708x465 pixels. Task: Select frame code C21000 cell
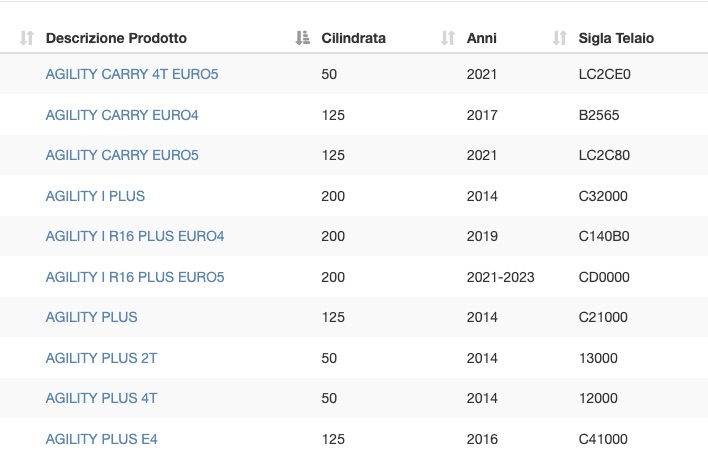click(x=603, y=317)
